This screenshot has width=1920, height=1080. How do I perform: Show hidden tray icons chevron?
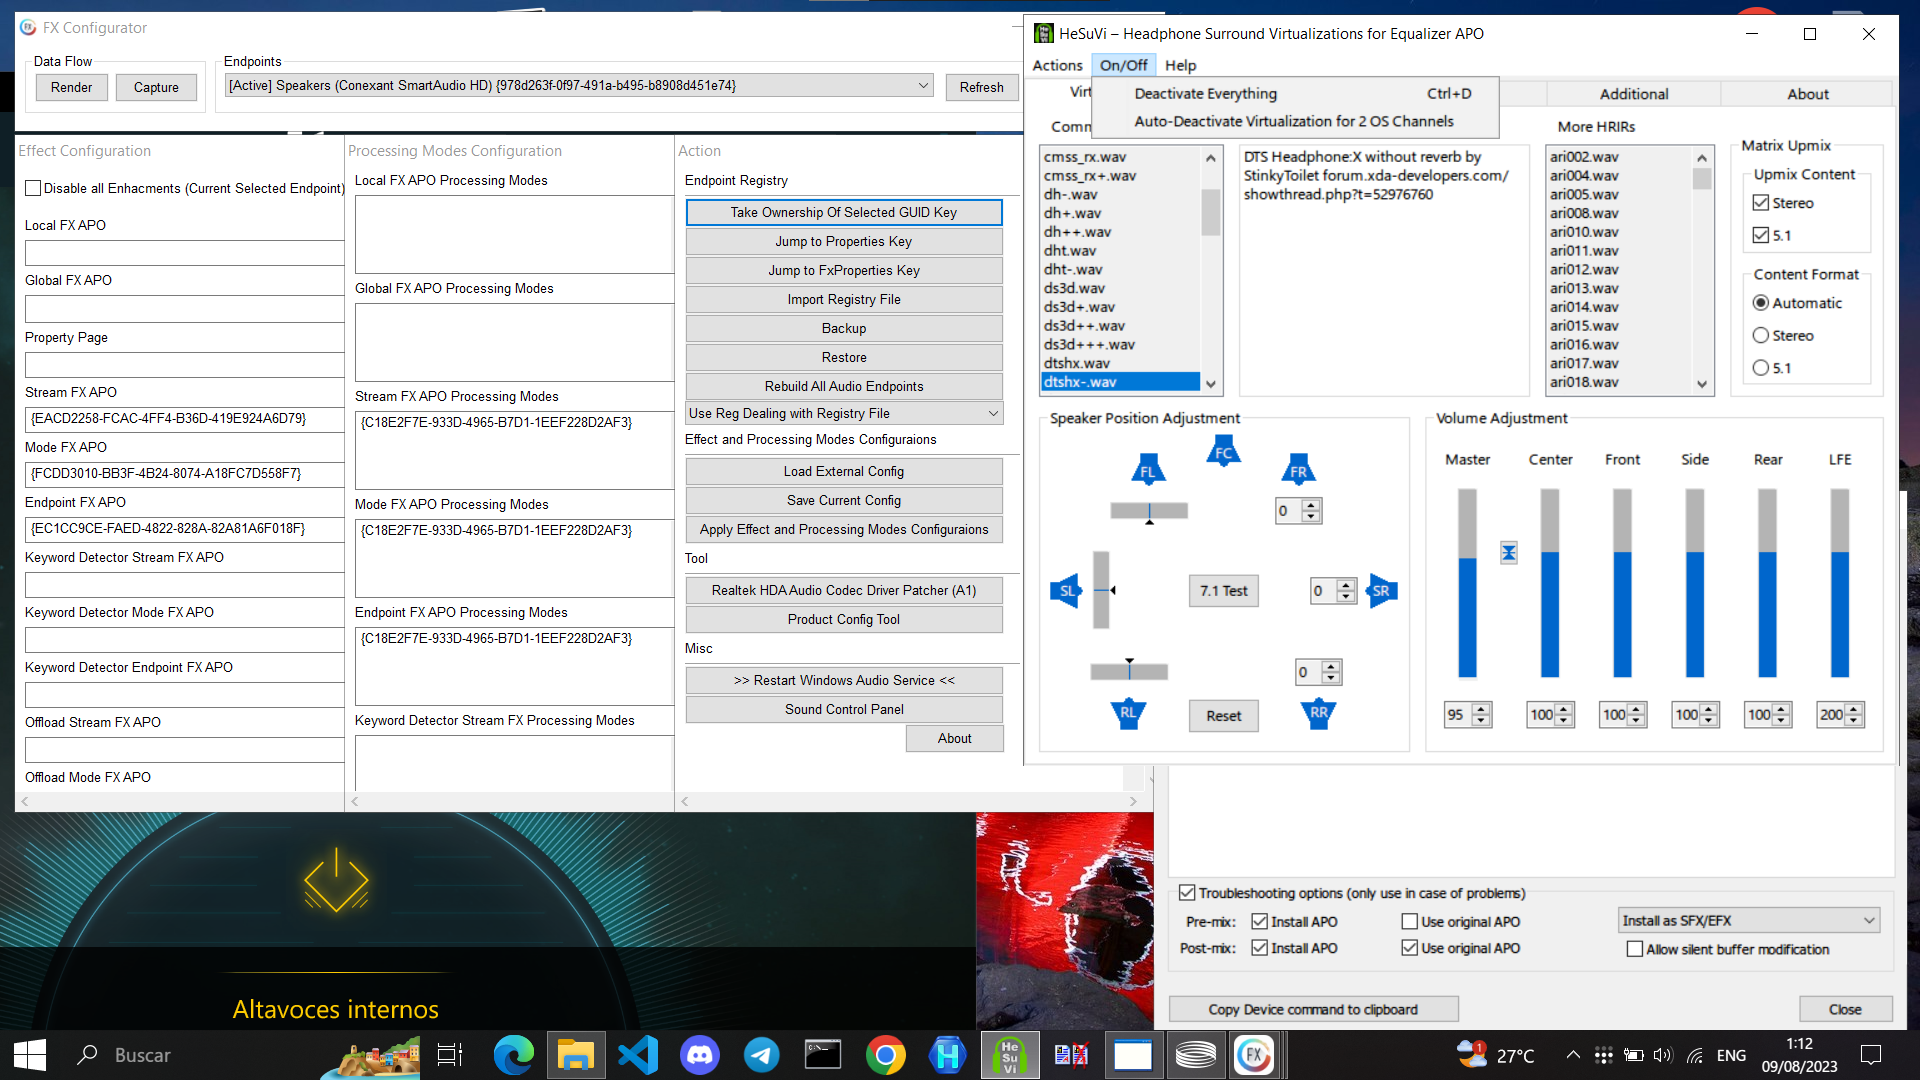tap(1573, 1055)
